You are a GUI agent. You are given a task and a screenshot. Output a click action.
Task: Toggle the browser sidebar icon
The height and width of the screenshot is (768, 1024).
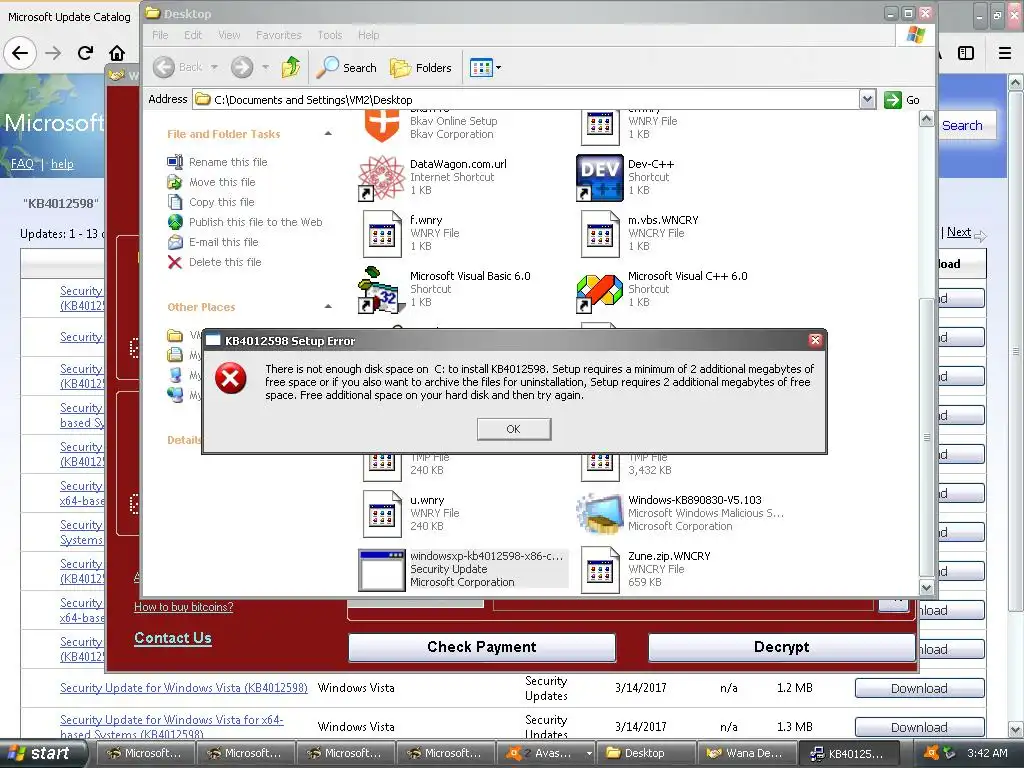pyautogui.click(x=966, y=53)
